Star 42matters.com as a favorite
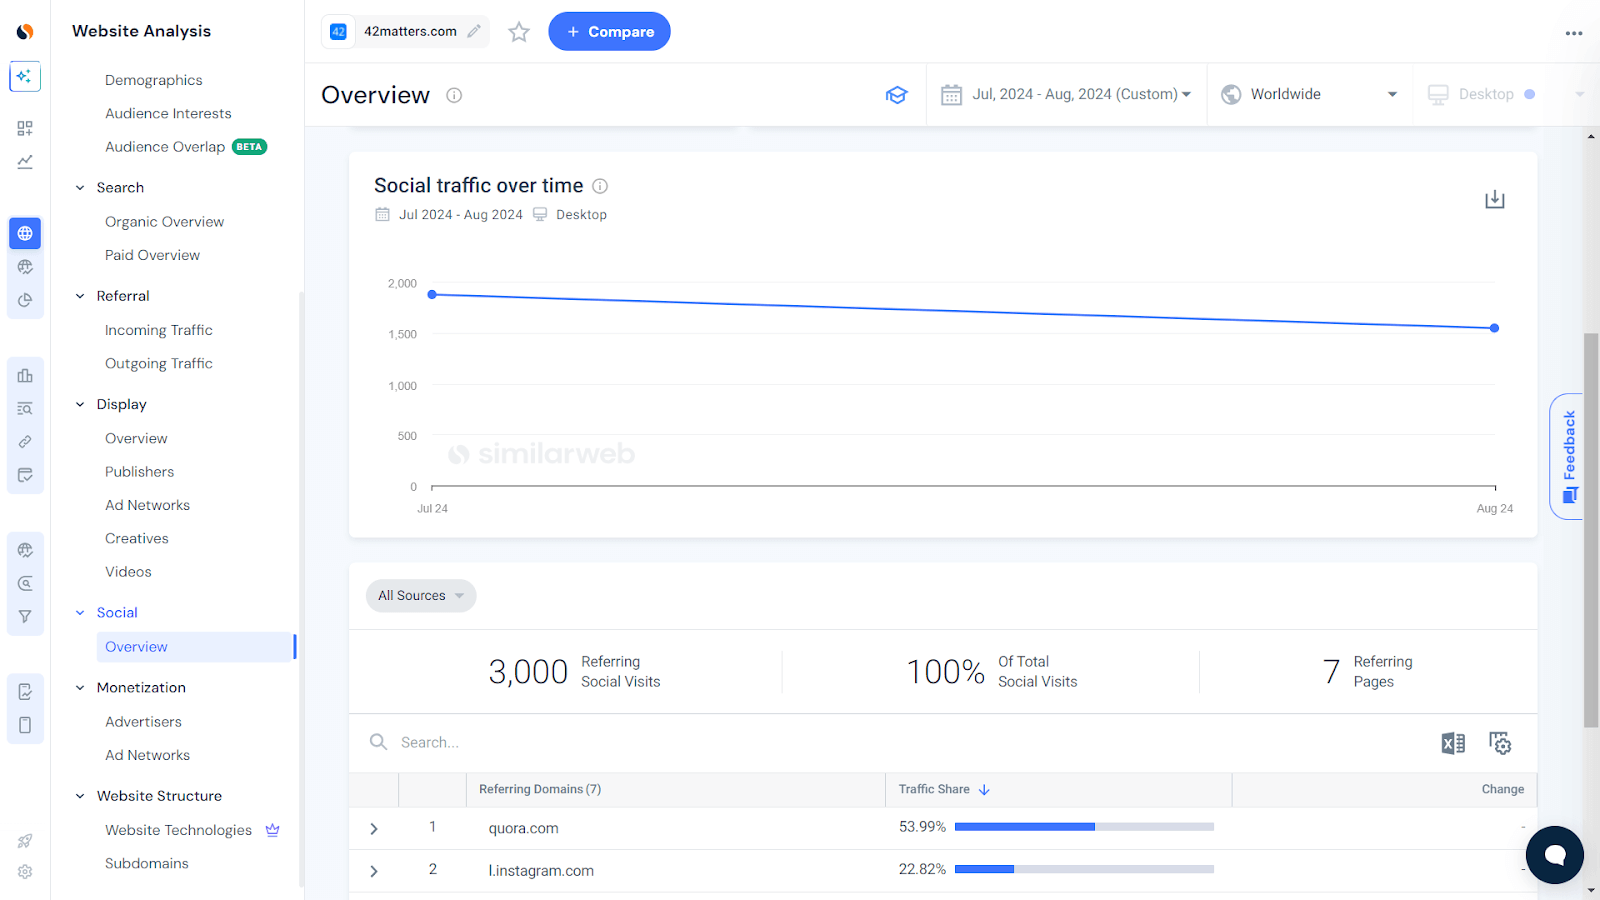The height and width of the screenshot is (900, 1600). tap(518, 31)
